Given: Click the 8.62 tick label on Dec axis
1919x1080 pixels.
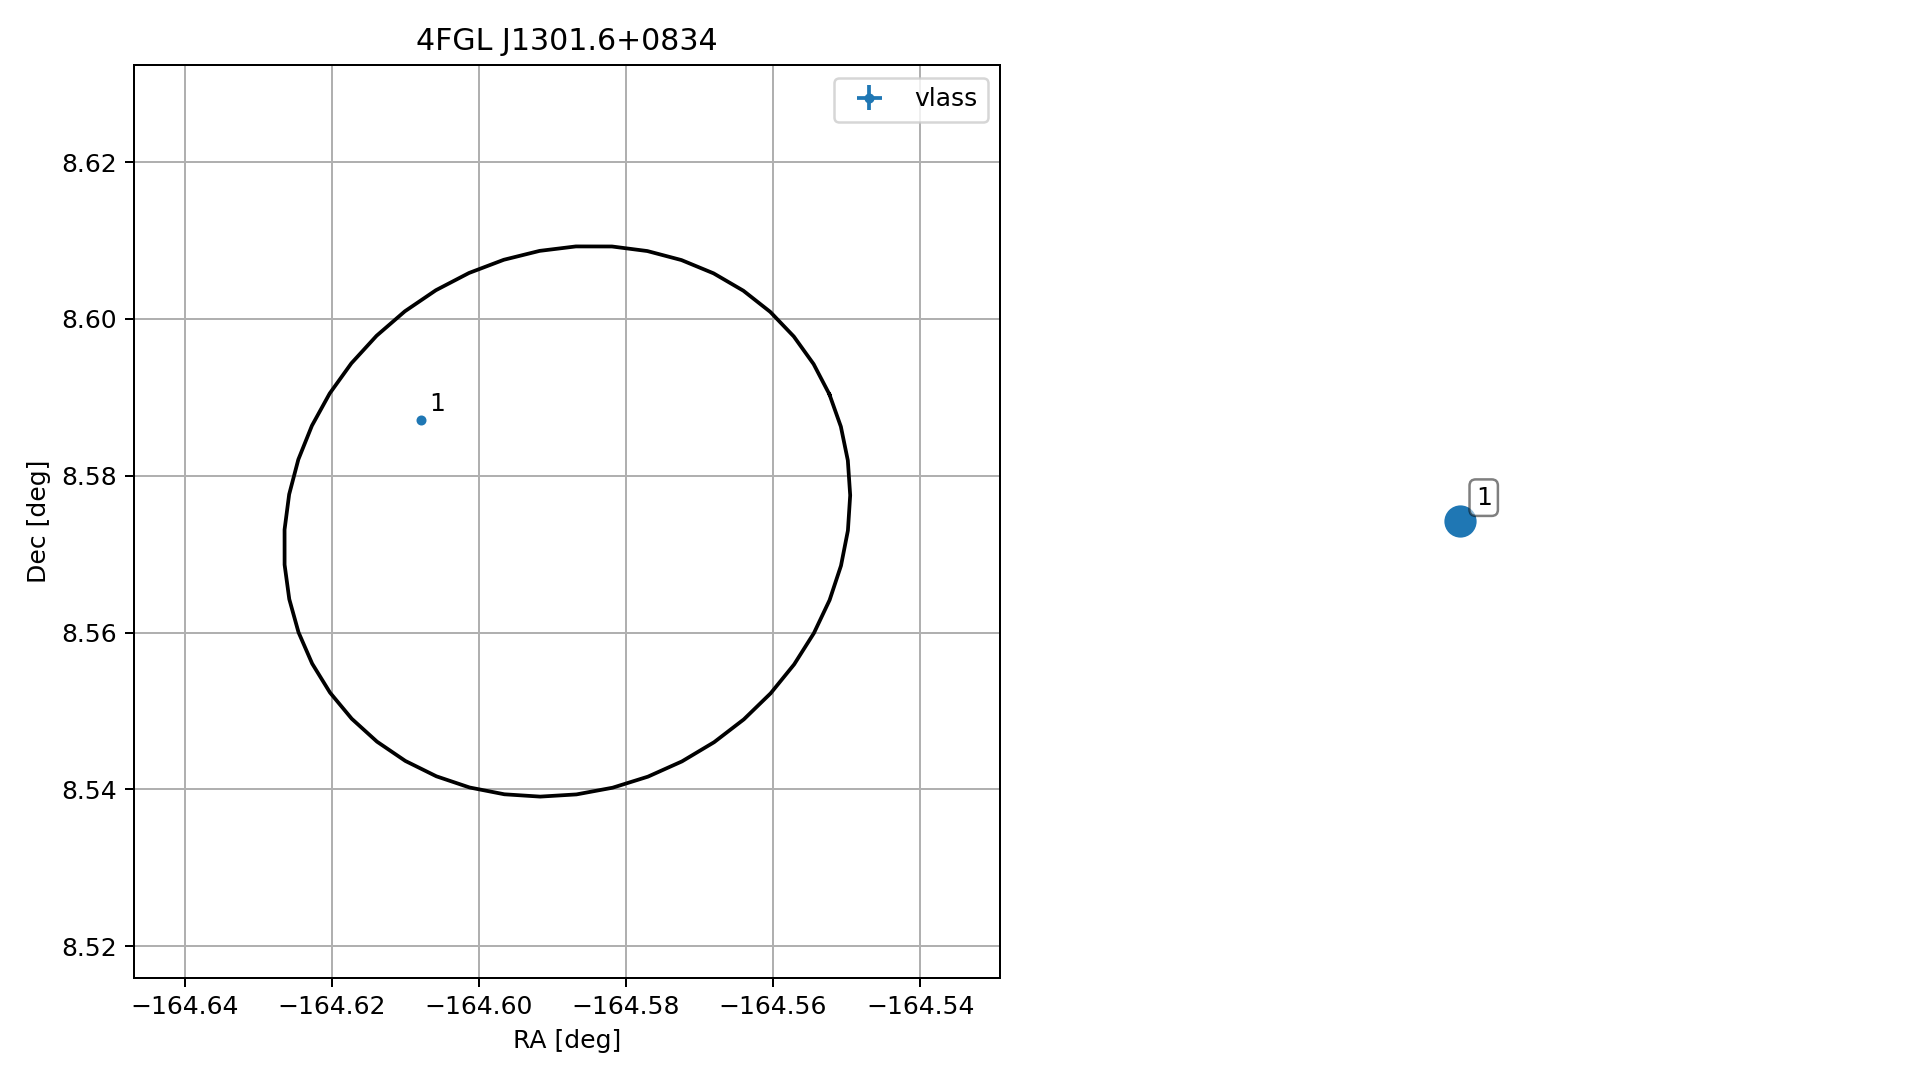Looking at the screenshot, I should 90,163.
